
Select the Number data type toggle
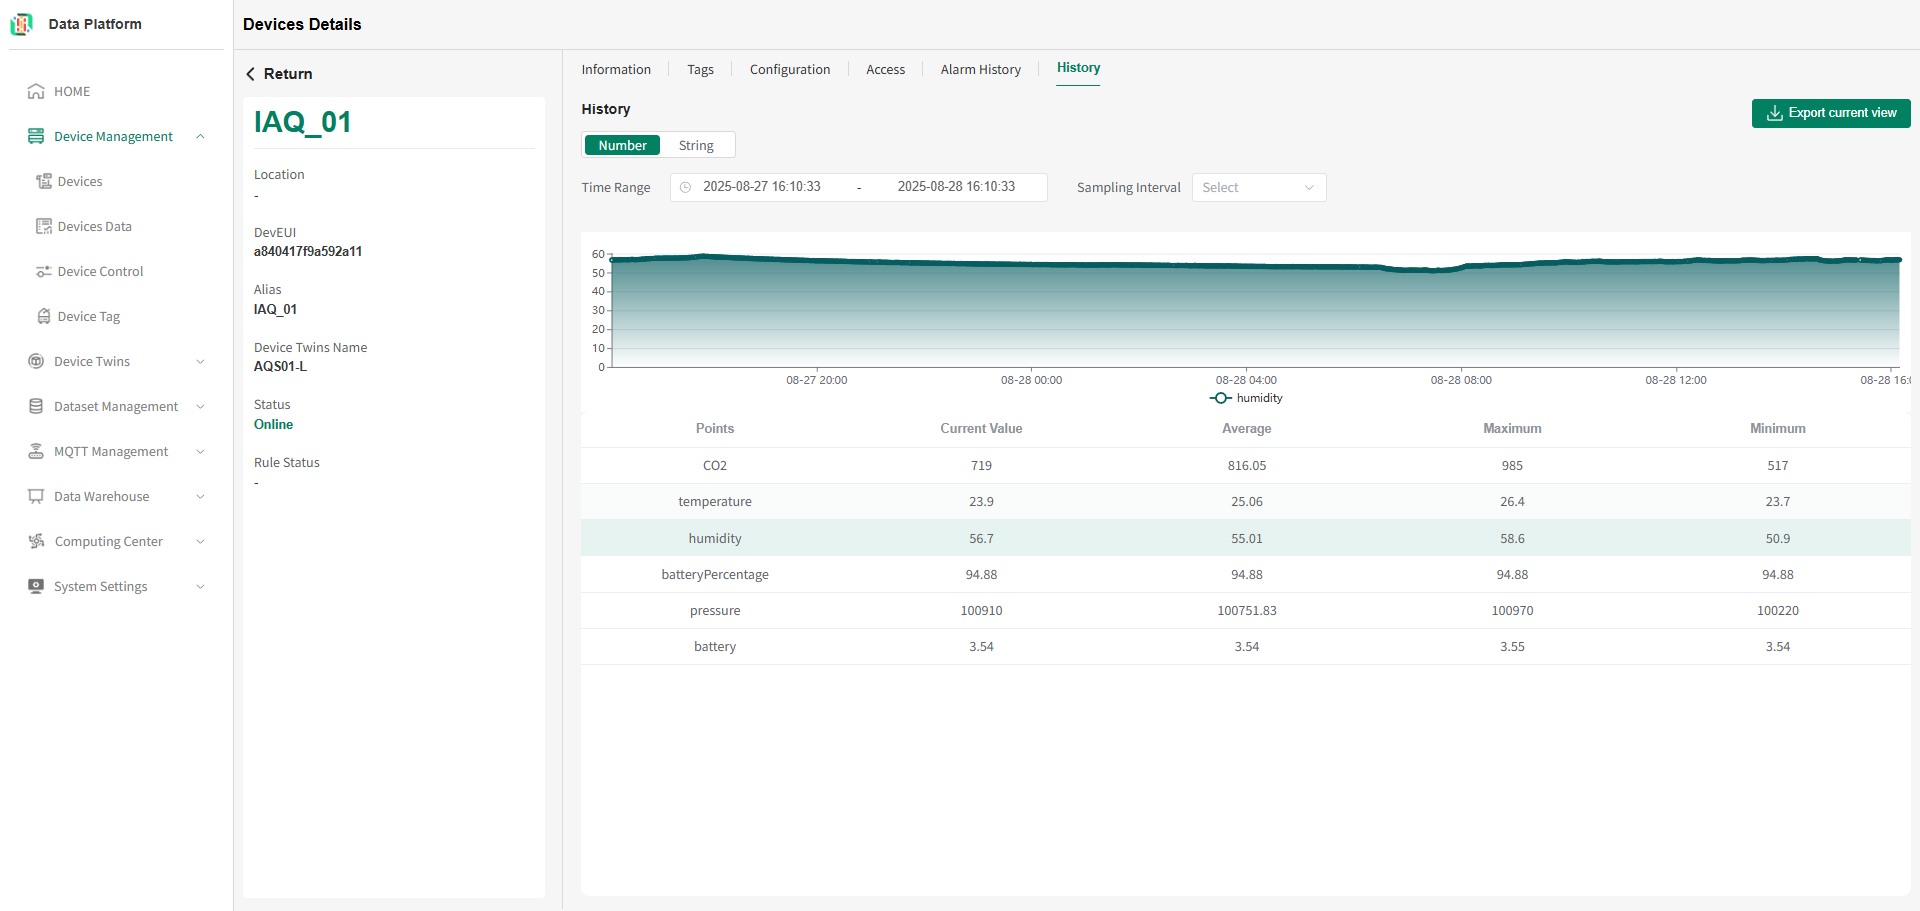622,145
